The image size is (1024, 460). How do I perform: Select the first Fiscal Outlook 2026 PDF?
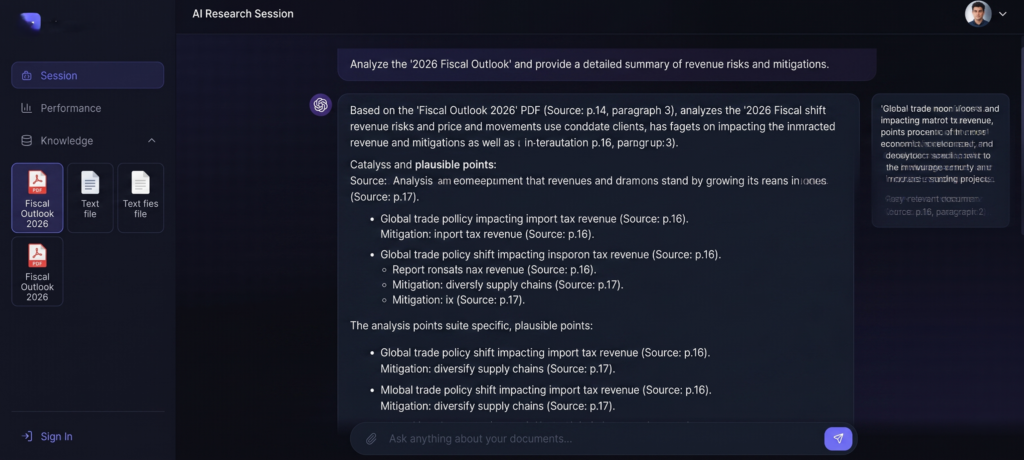click(x=37, y=198)
